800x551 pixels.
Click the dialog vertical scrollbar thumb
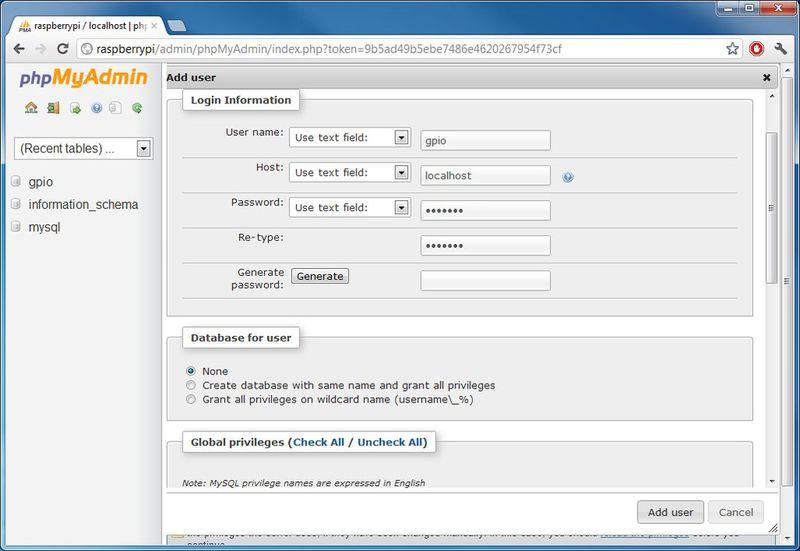pyautogui.click(x=772, y=208)
